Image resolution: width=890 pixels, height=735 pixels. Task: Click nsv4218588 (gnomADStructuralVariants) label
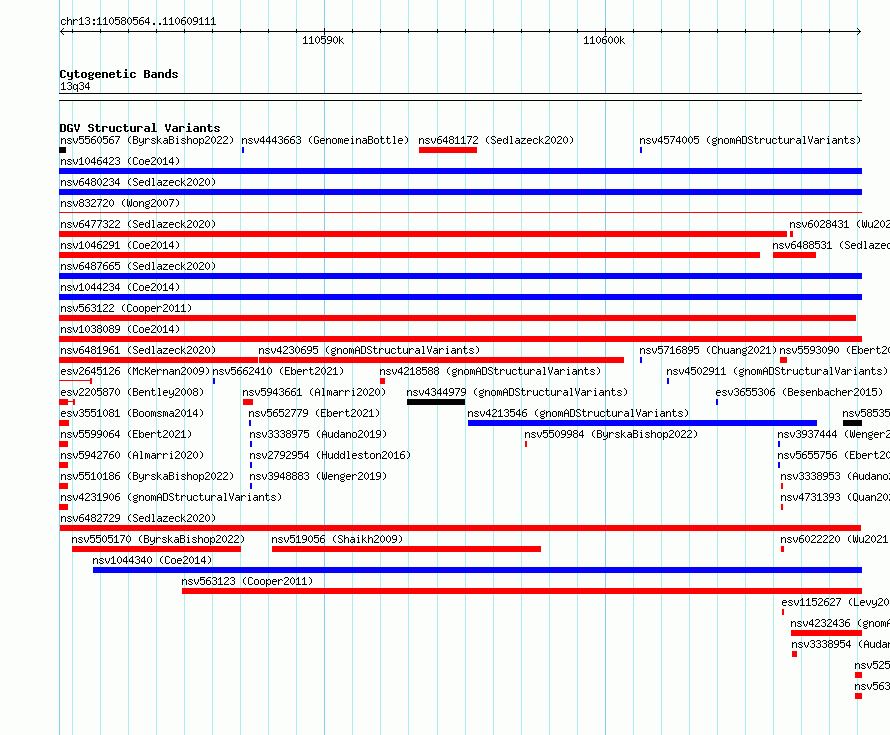(490, 371)
